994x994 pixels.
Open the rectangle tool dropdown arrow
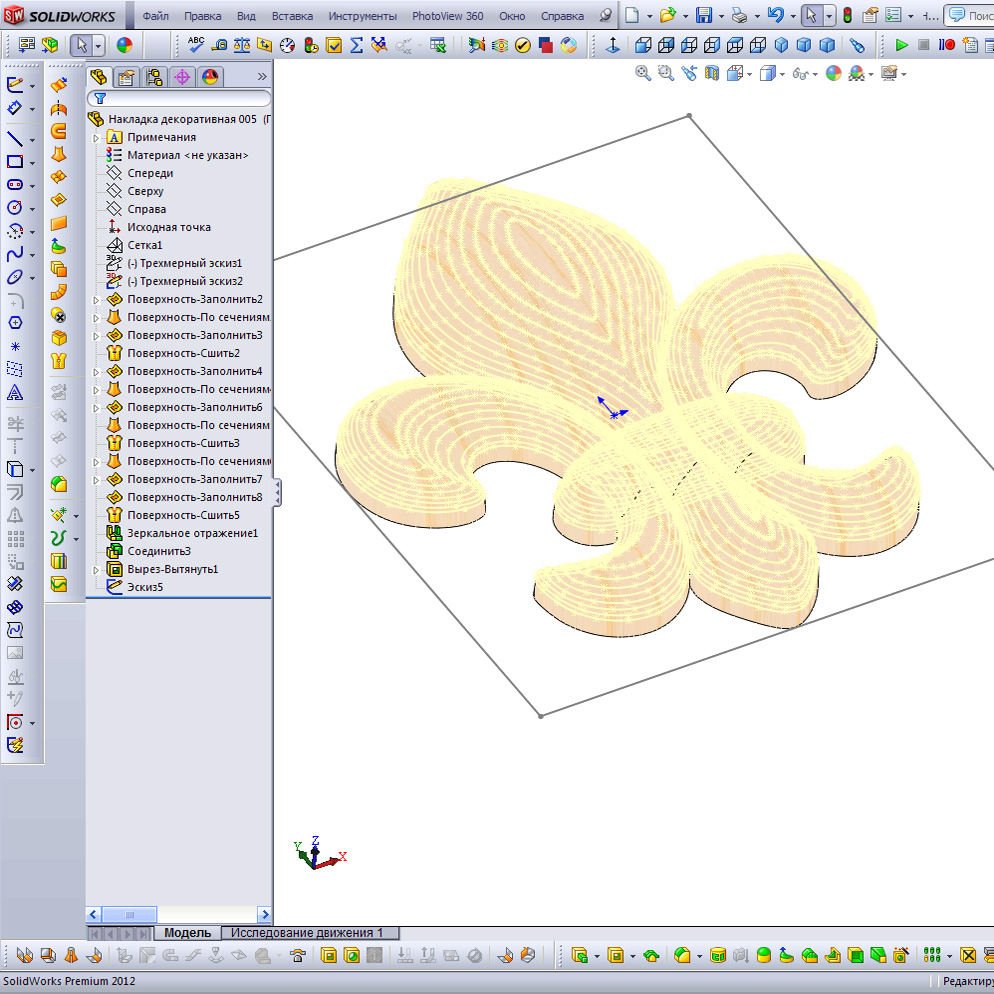click(x=33, y=162)
